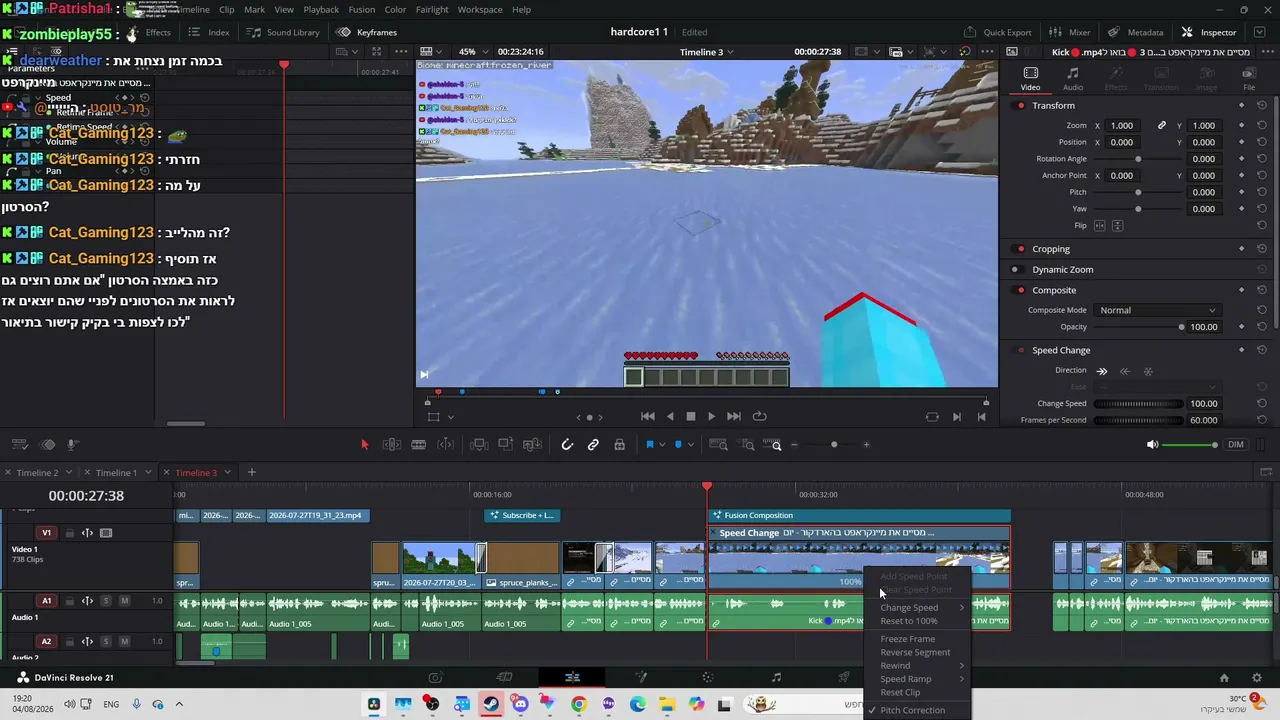
Task: Select the arrow Selection mode tool
Action: [x=364, y=445]
